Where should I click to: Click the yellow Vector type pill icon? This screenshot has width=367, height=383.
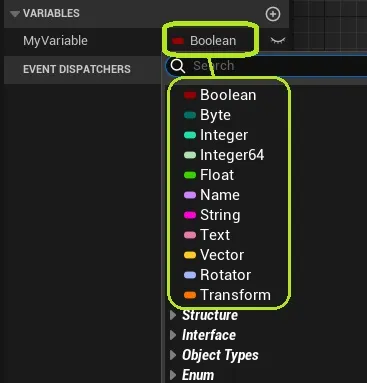(190, 255)
